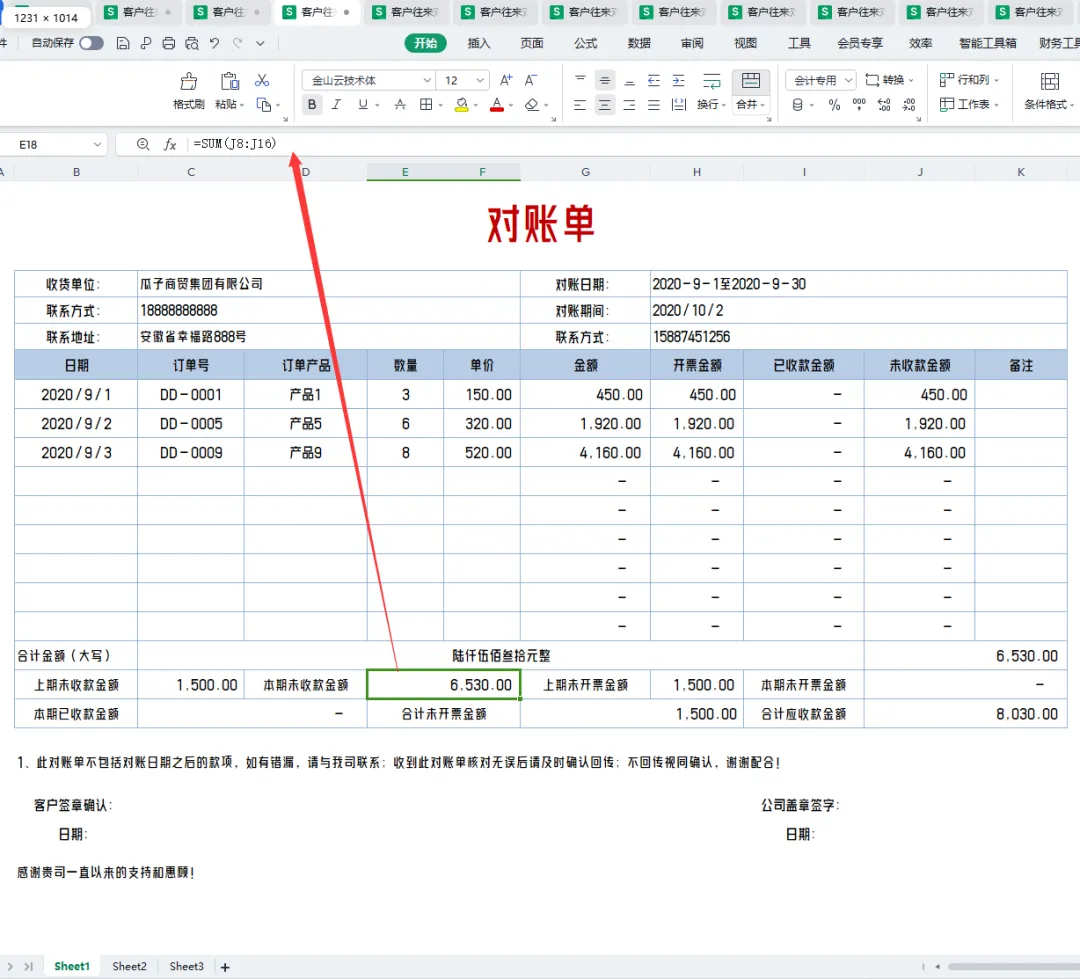Image resolution: width=1080 pixels, height=979 pixels.
Task: Open the 合并 merge cells dropdown
Action: click(x=751, y=105)
